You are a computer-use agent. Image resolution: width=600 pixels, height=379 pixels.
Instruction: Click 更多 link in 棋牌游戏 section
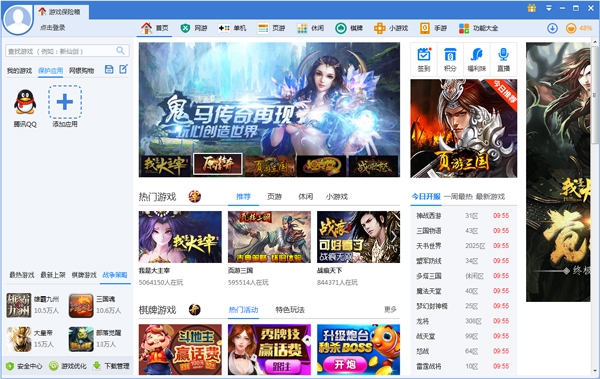pos(390,309)
